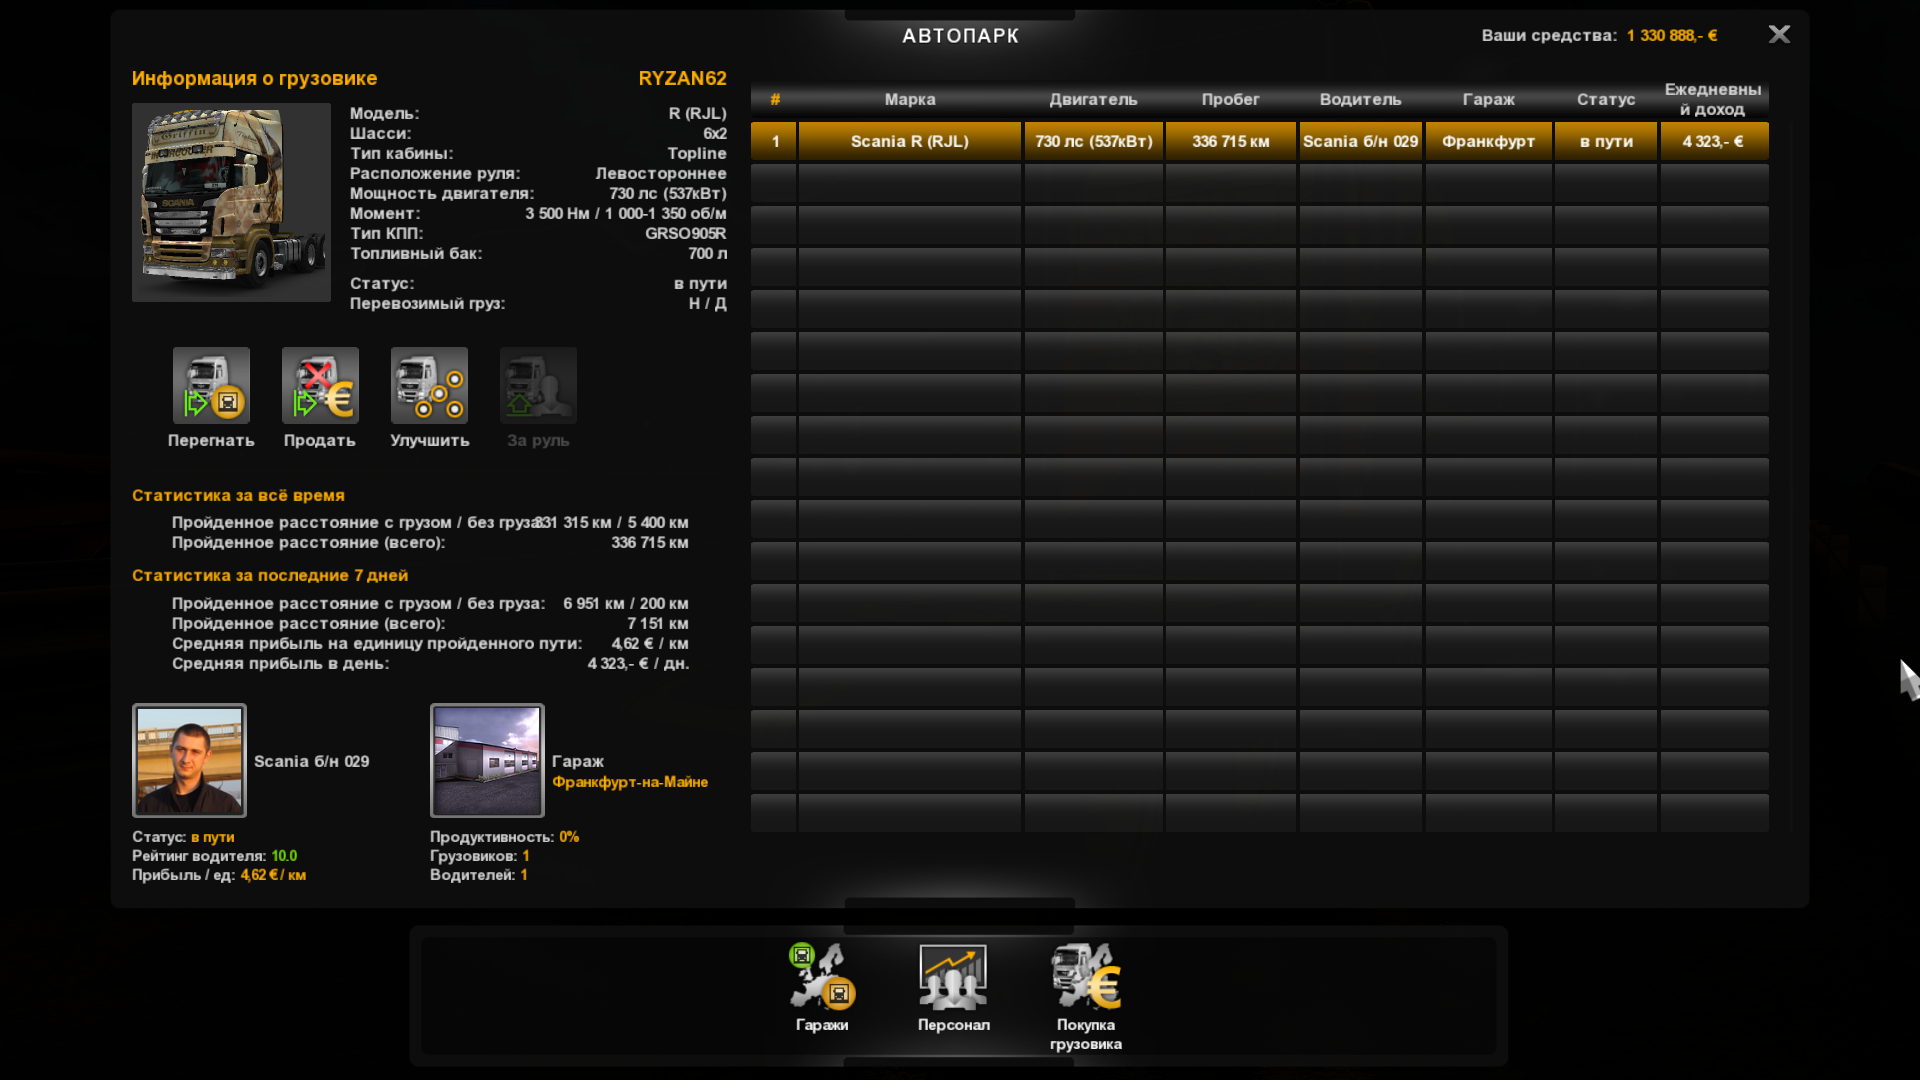The width and height of the screenshot is (1920, 1080).
Task: Click the Статистика за всё время heading
Action: point(238,495)
